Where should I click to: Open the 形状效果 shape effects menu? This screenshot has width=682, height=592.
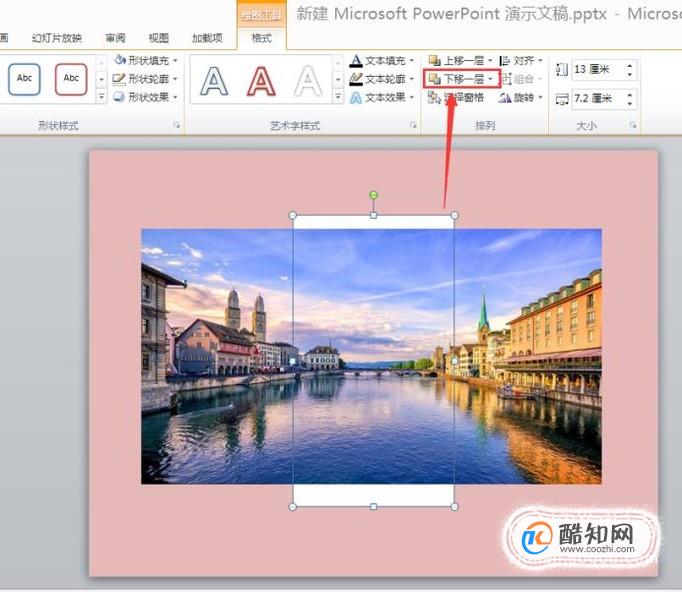click(146, 97)
